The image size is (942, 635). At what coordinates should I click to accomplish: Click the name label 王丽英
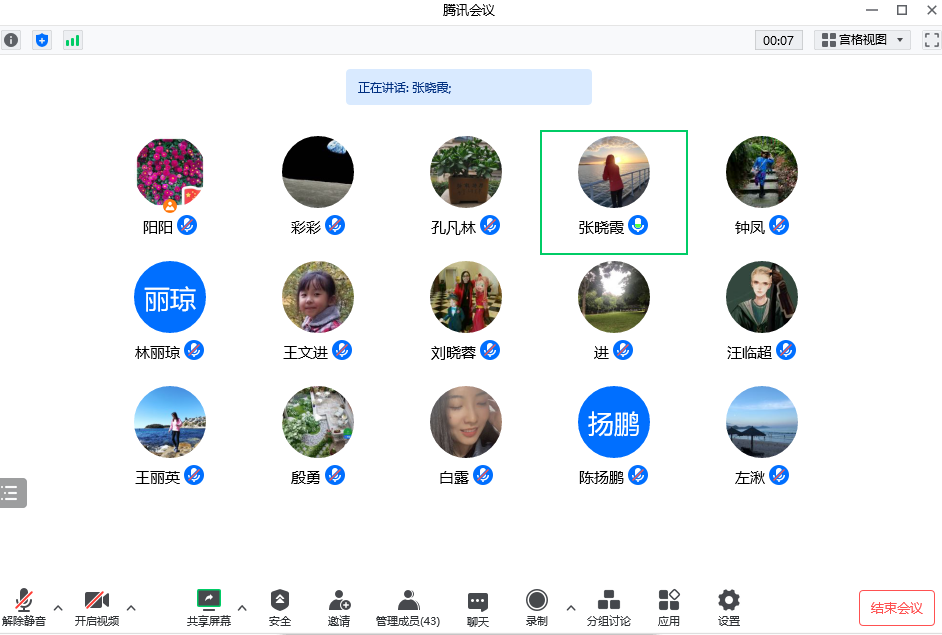coord(157,477)
